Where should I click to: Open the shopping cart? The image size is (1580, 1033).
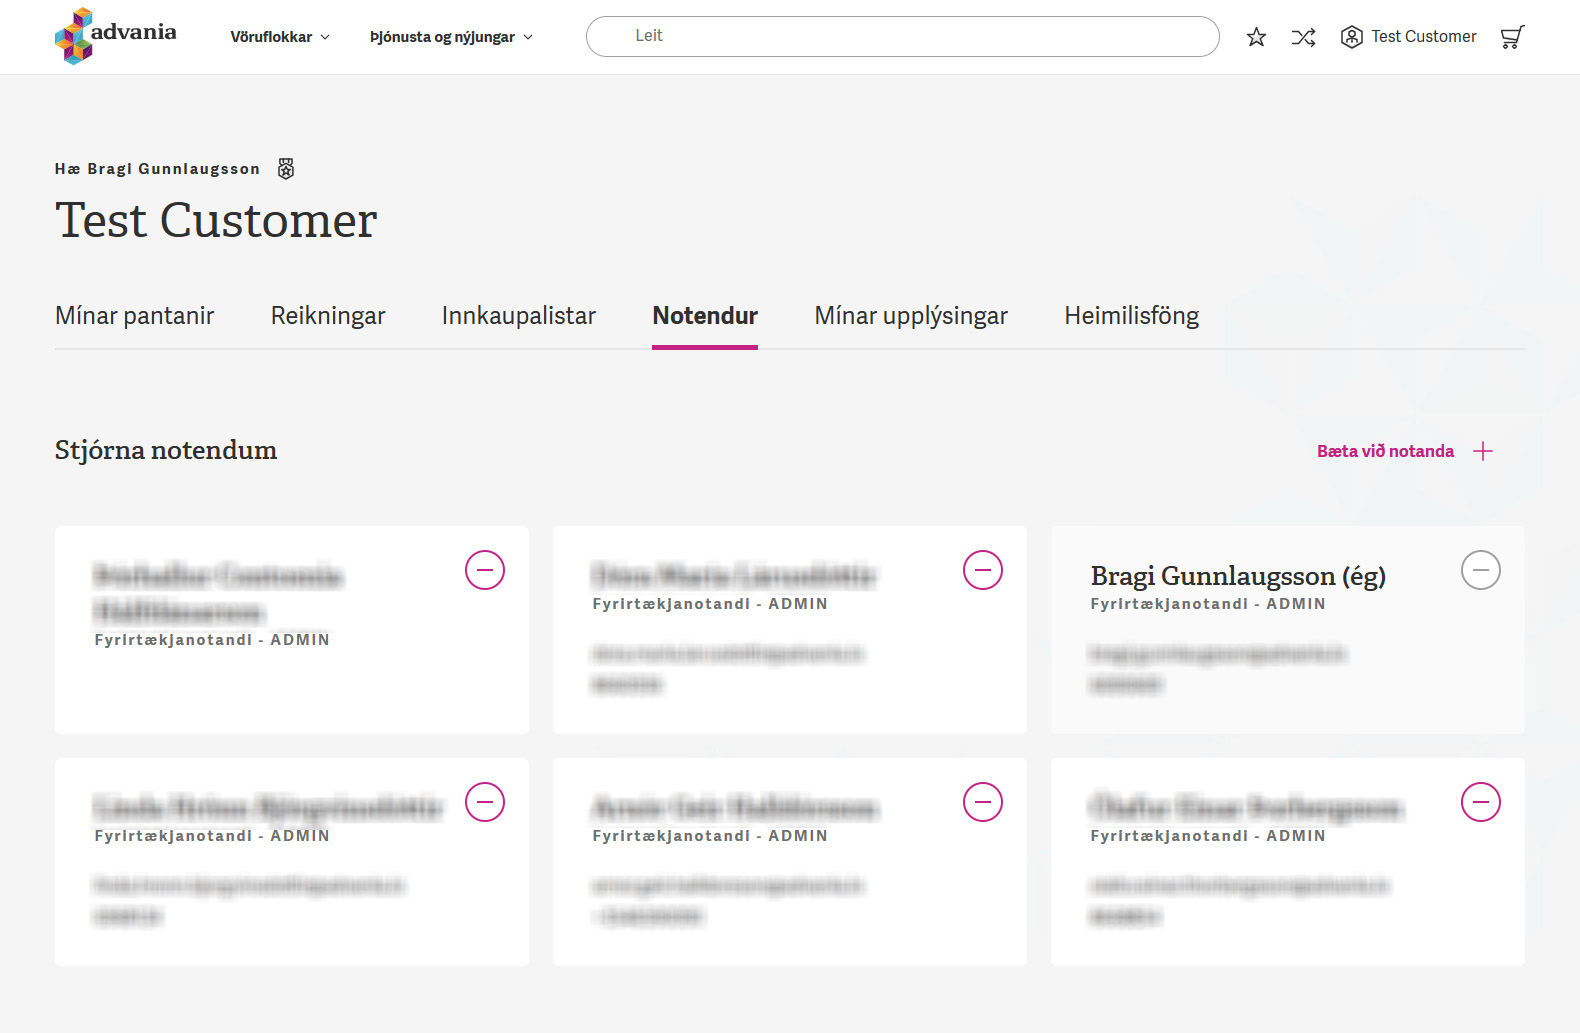[1512, 37]
